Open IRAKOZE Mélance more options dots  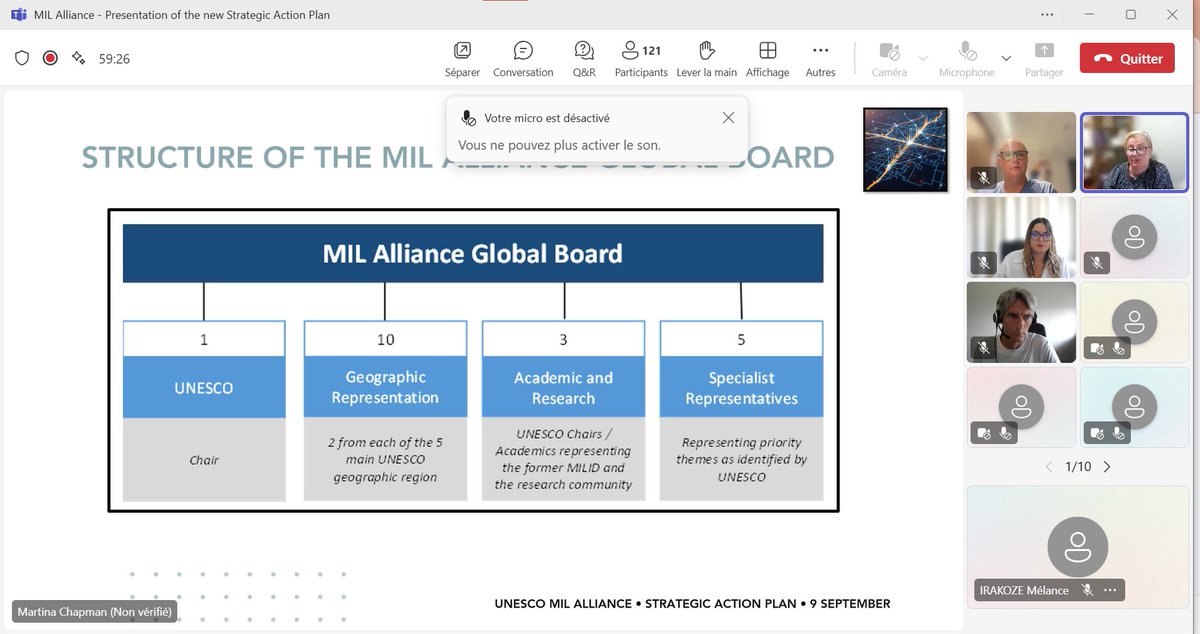point(1110,590)
